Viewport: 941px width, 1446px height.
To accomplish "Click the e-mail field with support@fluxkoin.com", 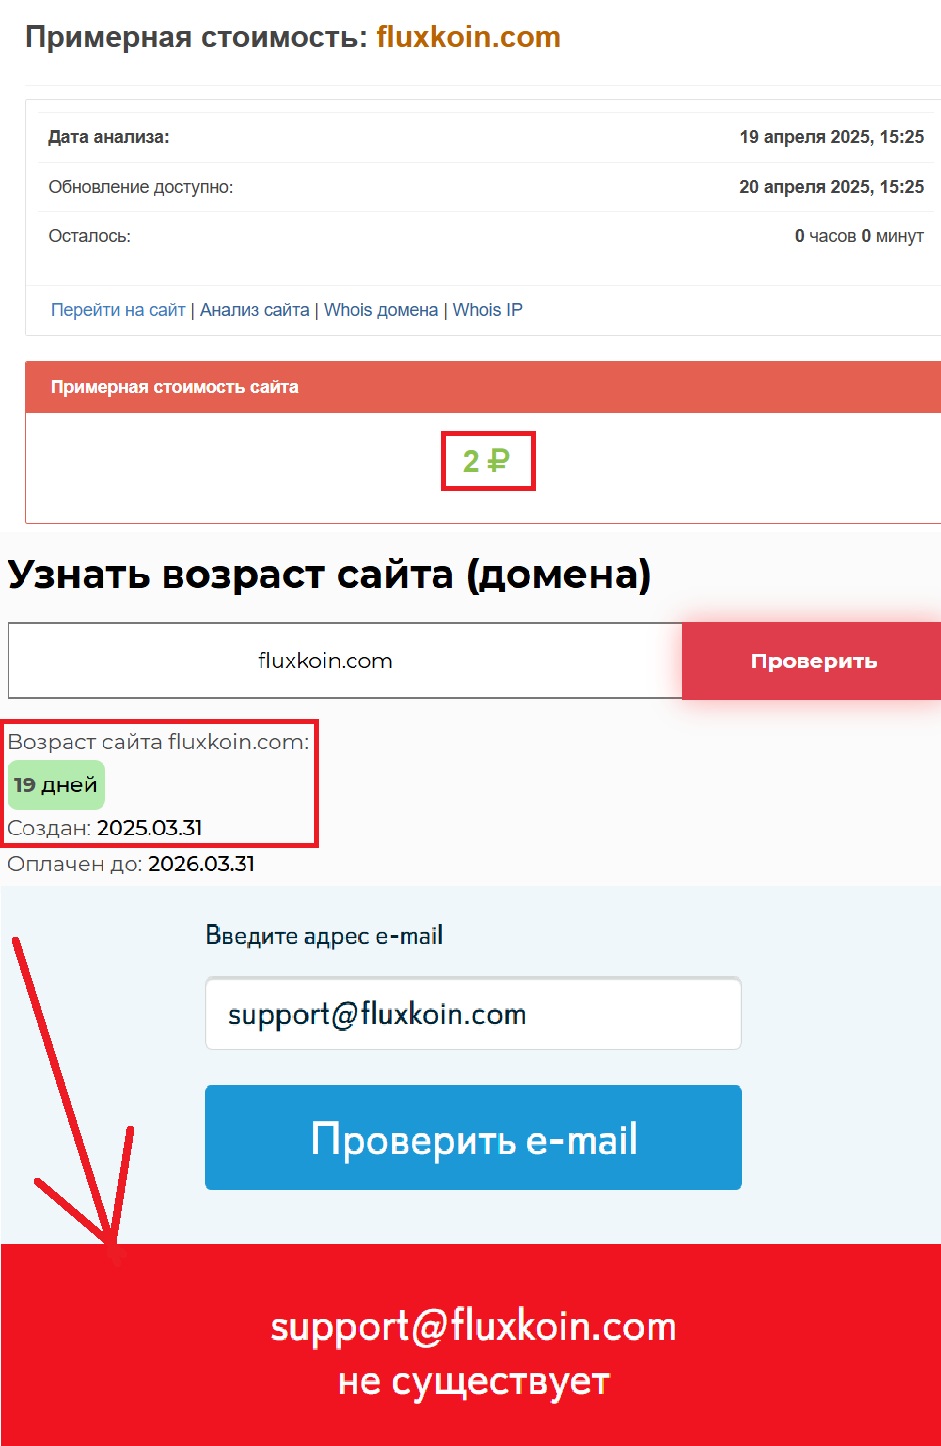I will [473, 1014].
